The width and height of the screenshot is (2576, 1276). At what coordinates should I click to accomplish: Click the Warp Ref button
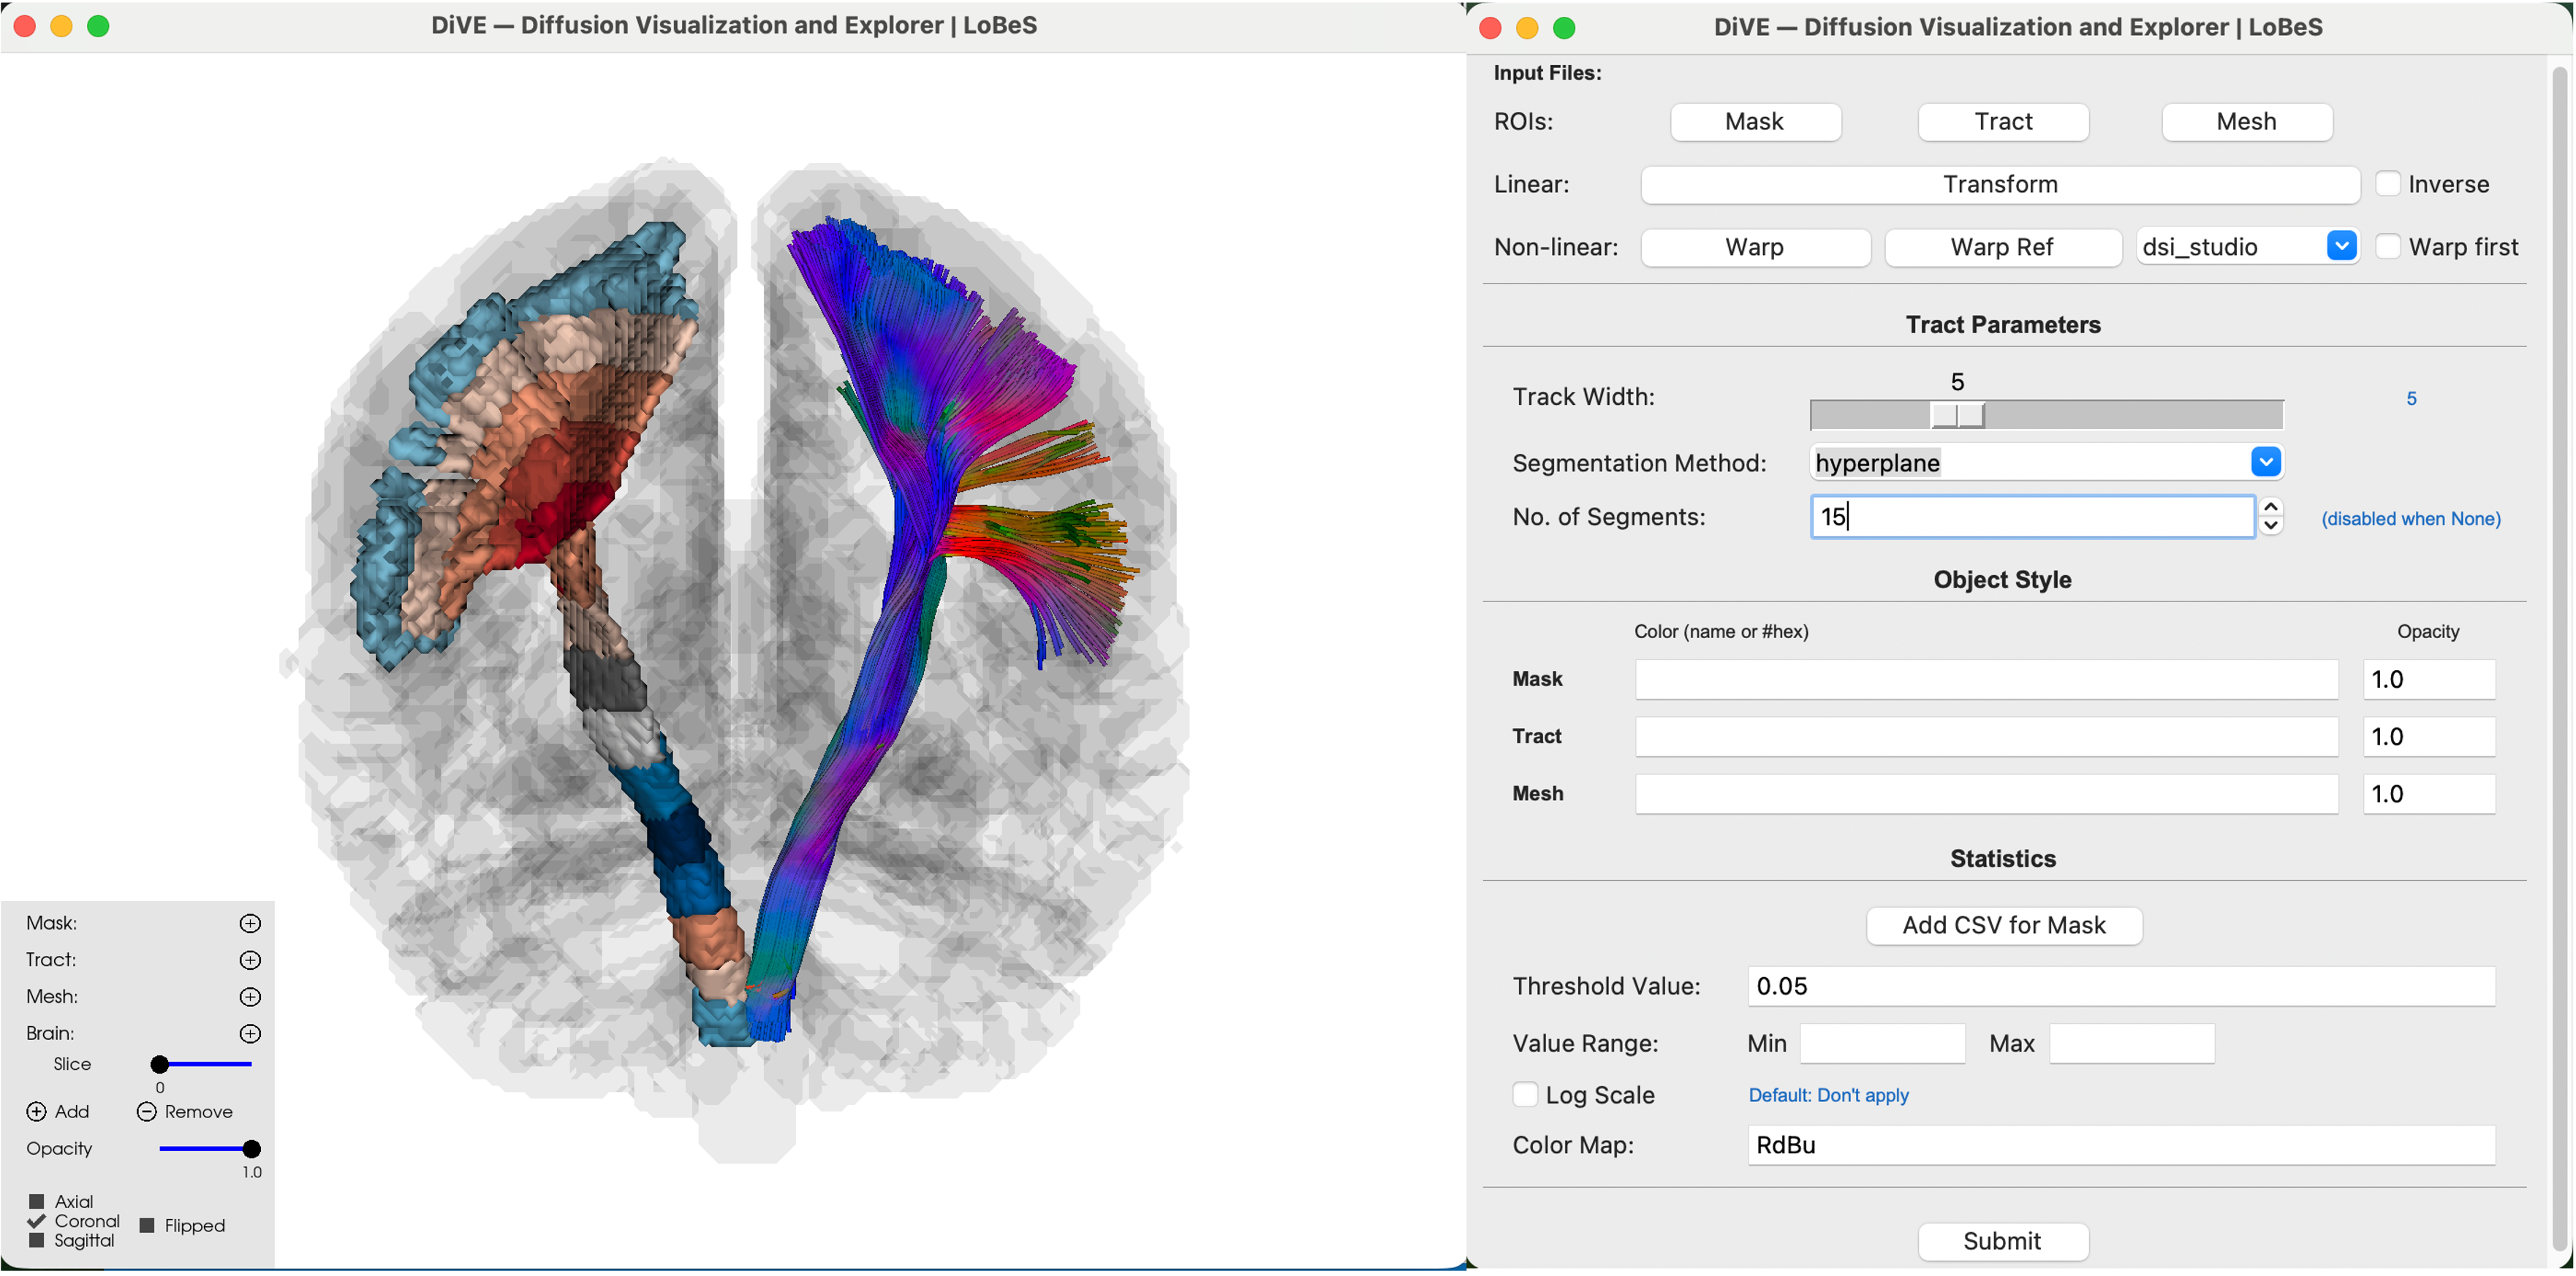pos(2002,248)
